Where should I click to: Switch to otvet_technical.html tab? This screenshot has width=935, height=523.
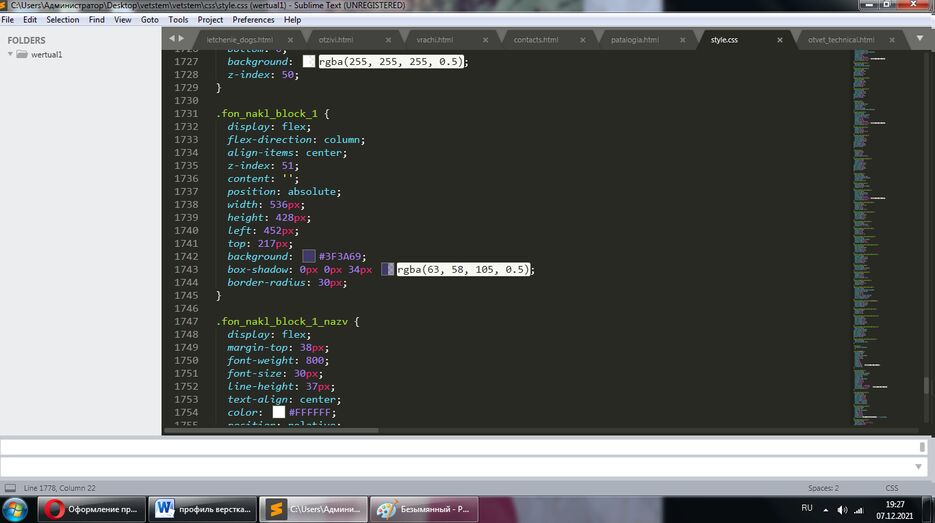coord(841,40)
